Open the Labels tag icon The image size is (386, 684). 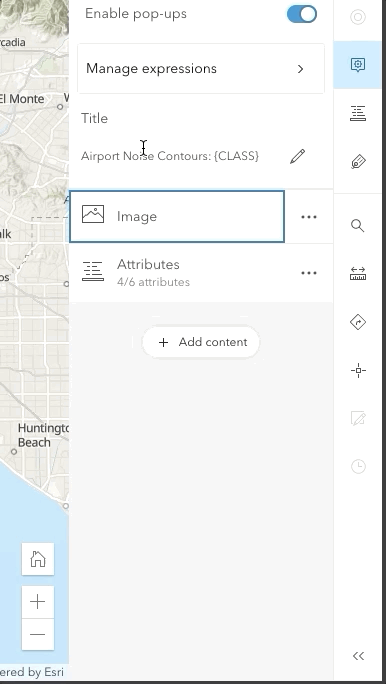pos(358,162)
